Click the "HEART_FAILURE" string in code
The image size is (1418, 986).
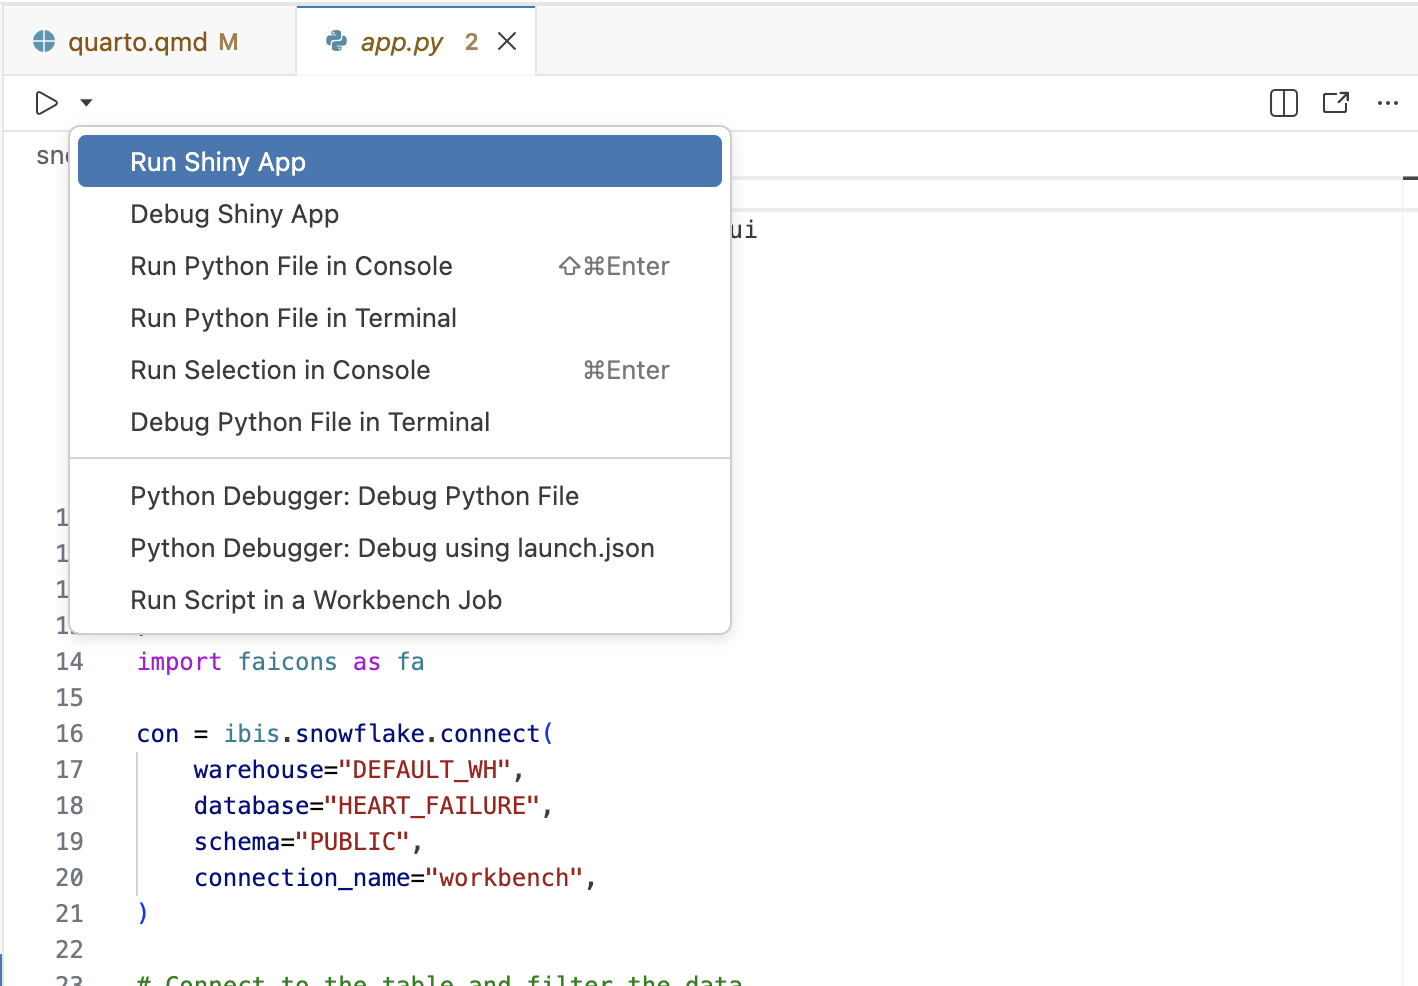click(431, 806)
